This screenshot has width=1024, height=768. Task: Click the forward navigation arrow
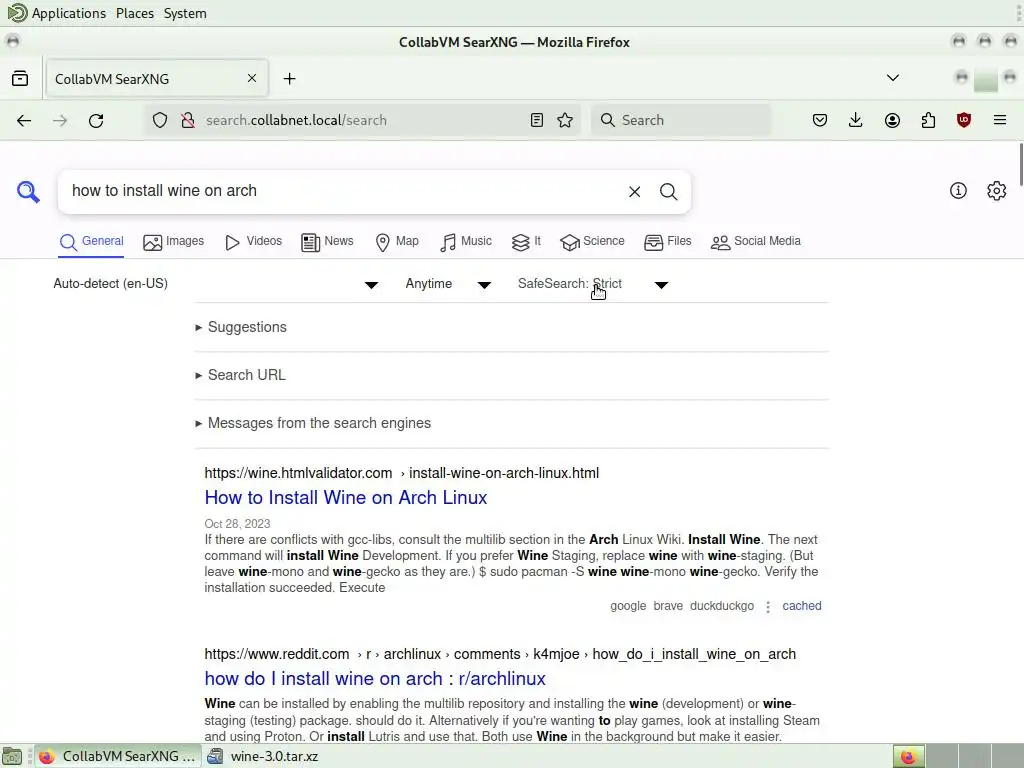pos(60,120)
